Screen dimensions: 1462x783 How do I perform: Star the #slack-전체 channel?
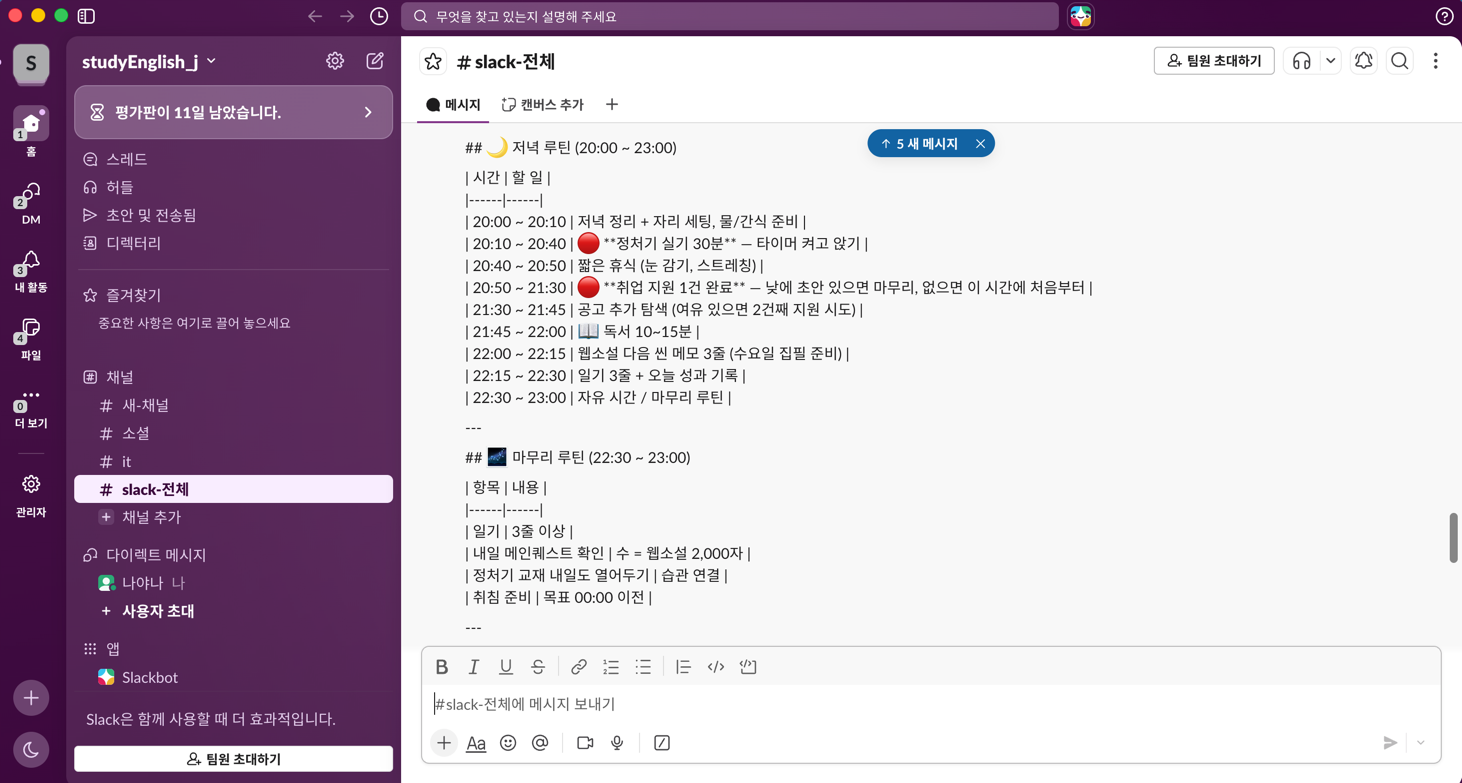(x=433, y=61)
